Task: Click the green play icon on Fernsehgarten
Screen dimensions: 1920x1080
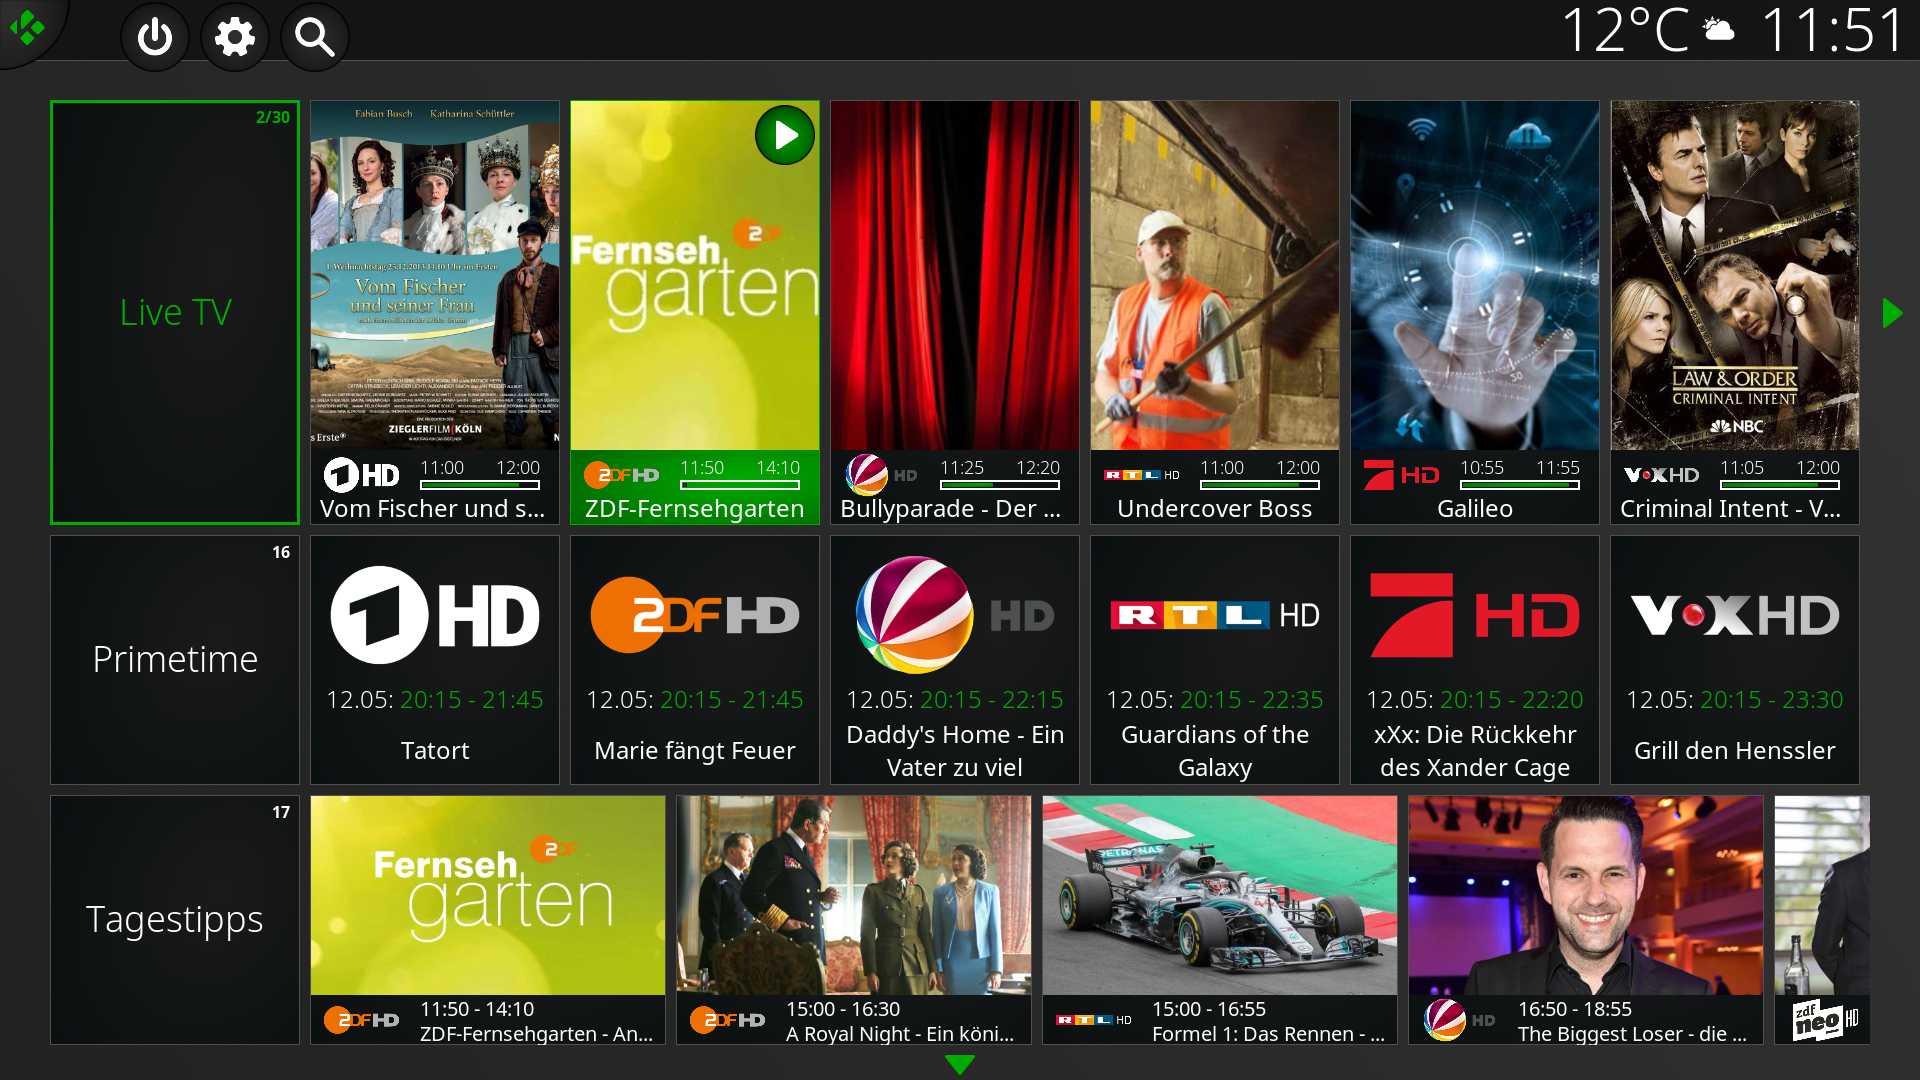Action: pos(785,135)
